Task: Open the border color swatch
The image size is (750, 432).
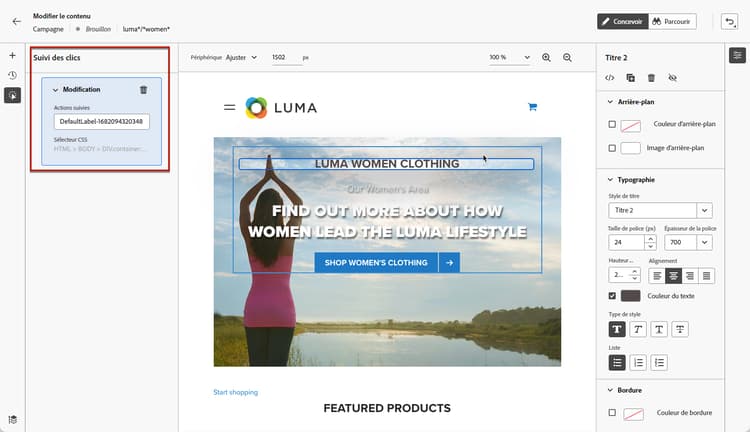Action: [x=633, y=414]
